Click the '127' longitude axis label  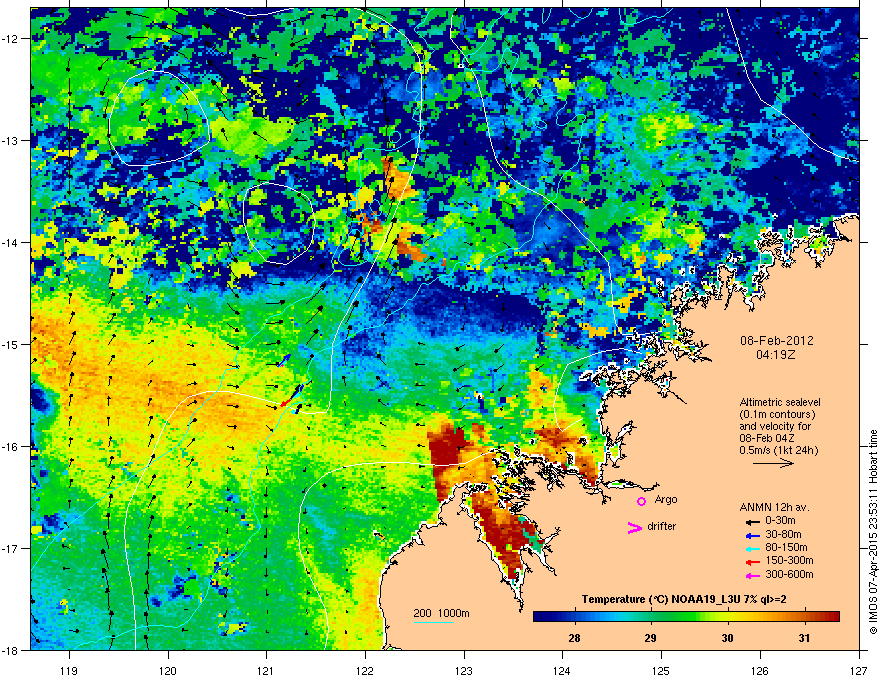[859, 670]
